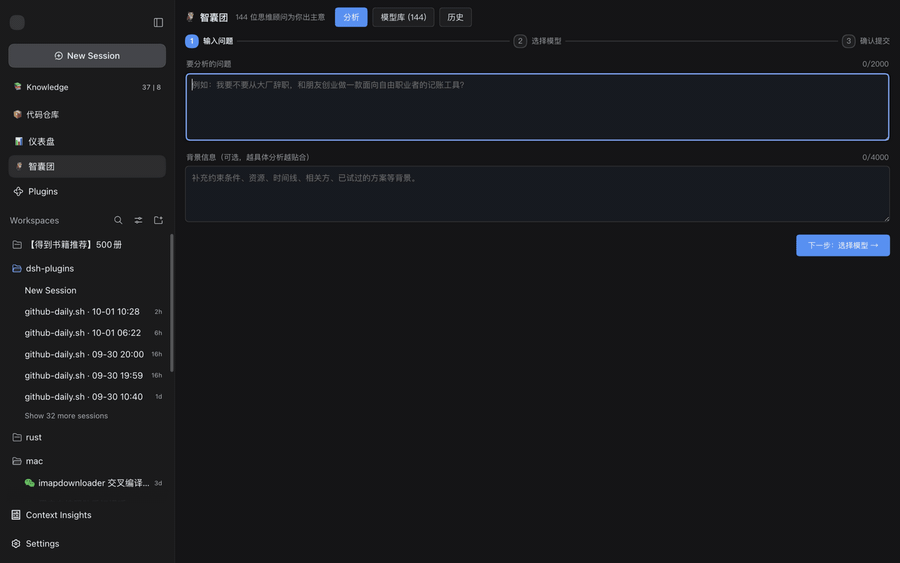900x563 pixels.
Task: Click the 仪表盘 chart icon
Action: pos(18,141)
